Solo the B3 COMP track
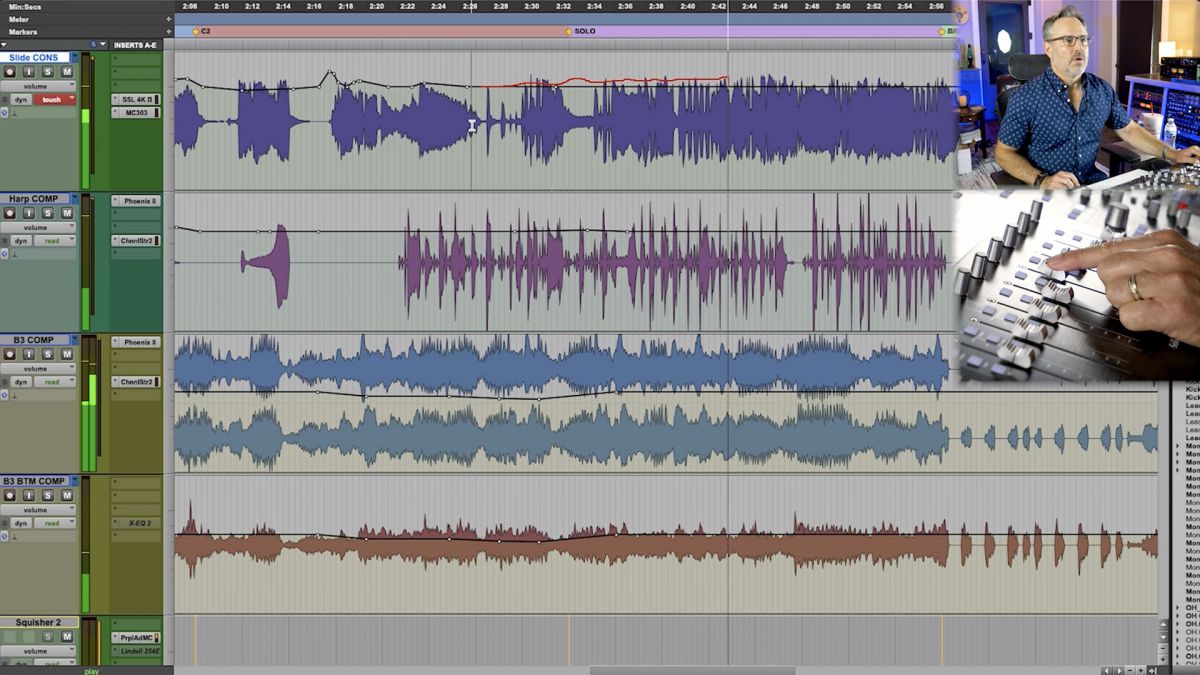 (48, 353)
